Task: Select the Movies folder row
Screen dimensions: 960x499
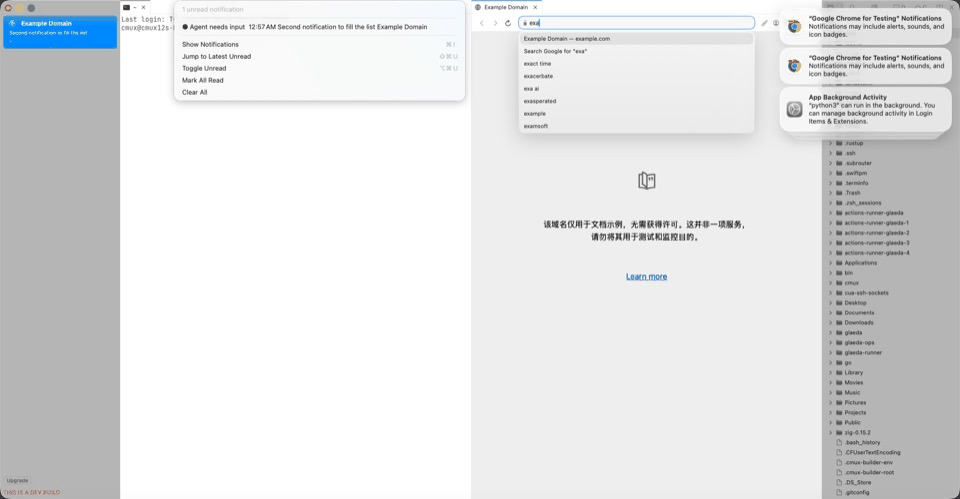Action: 891,383
